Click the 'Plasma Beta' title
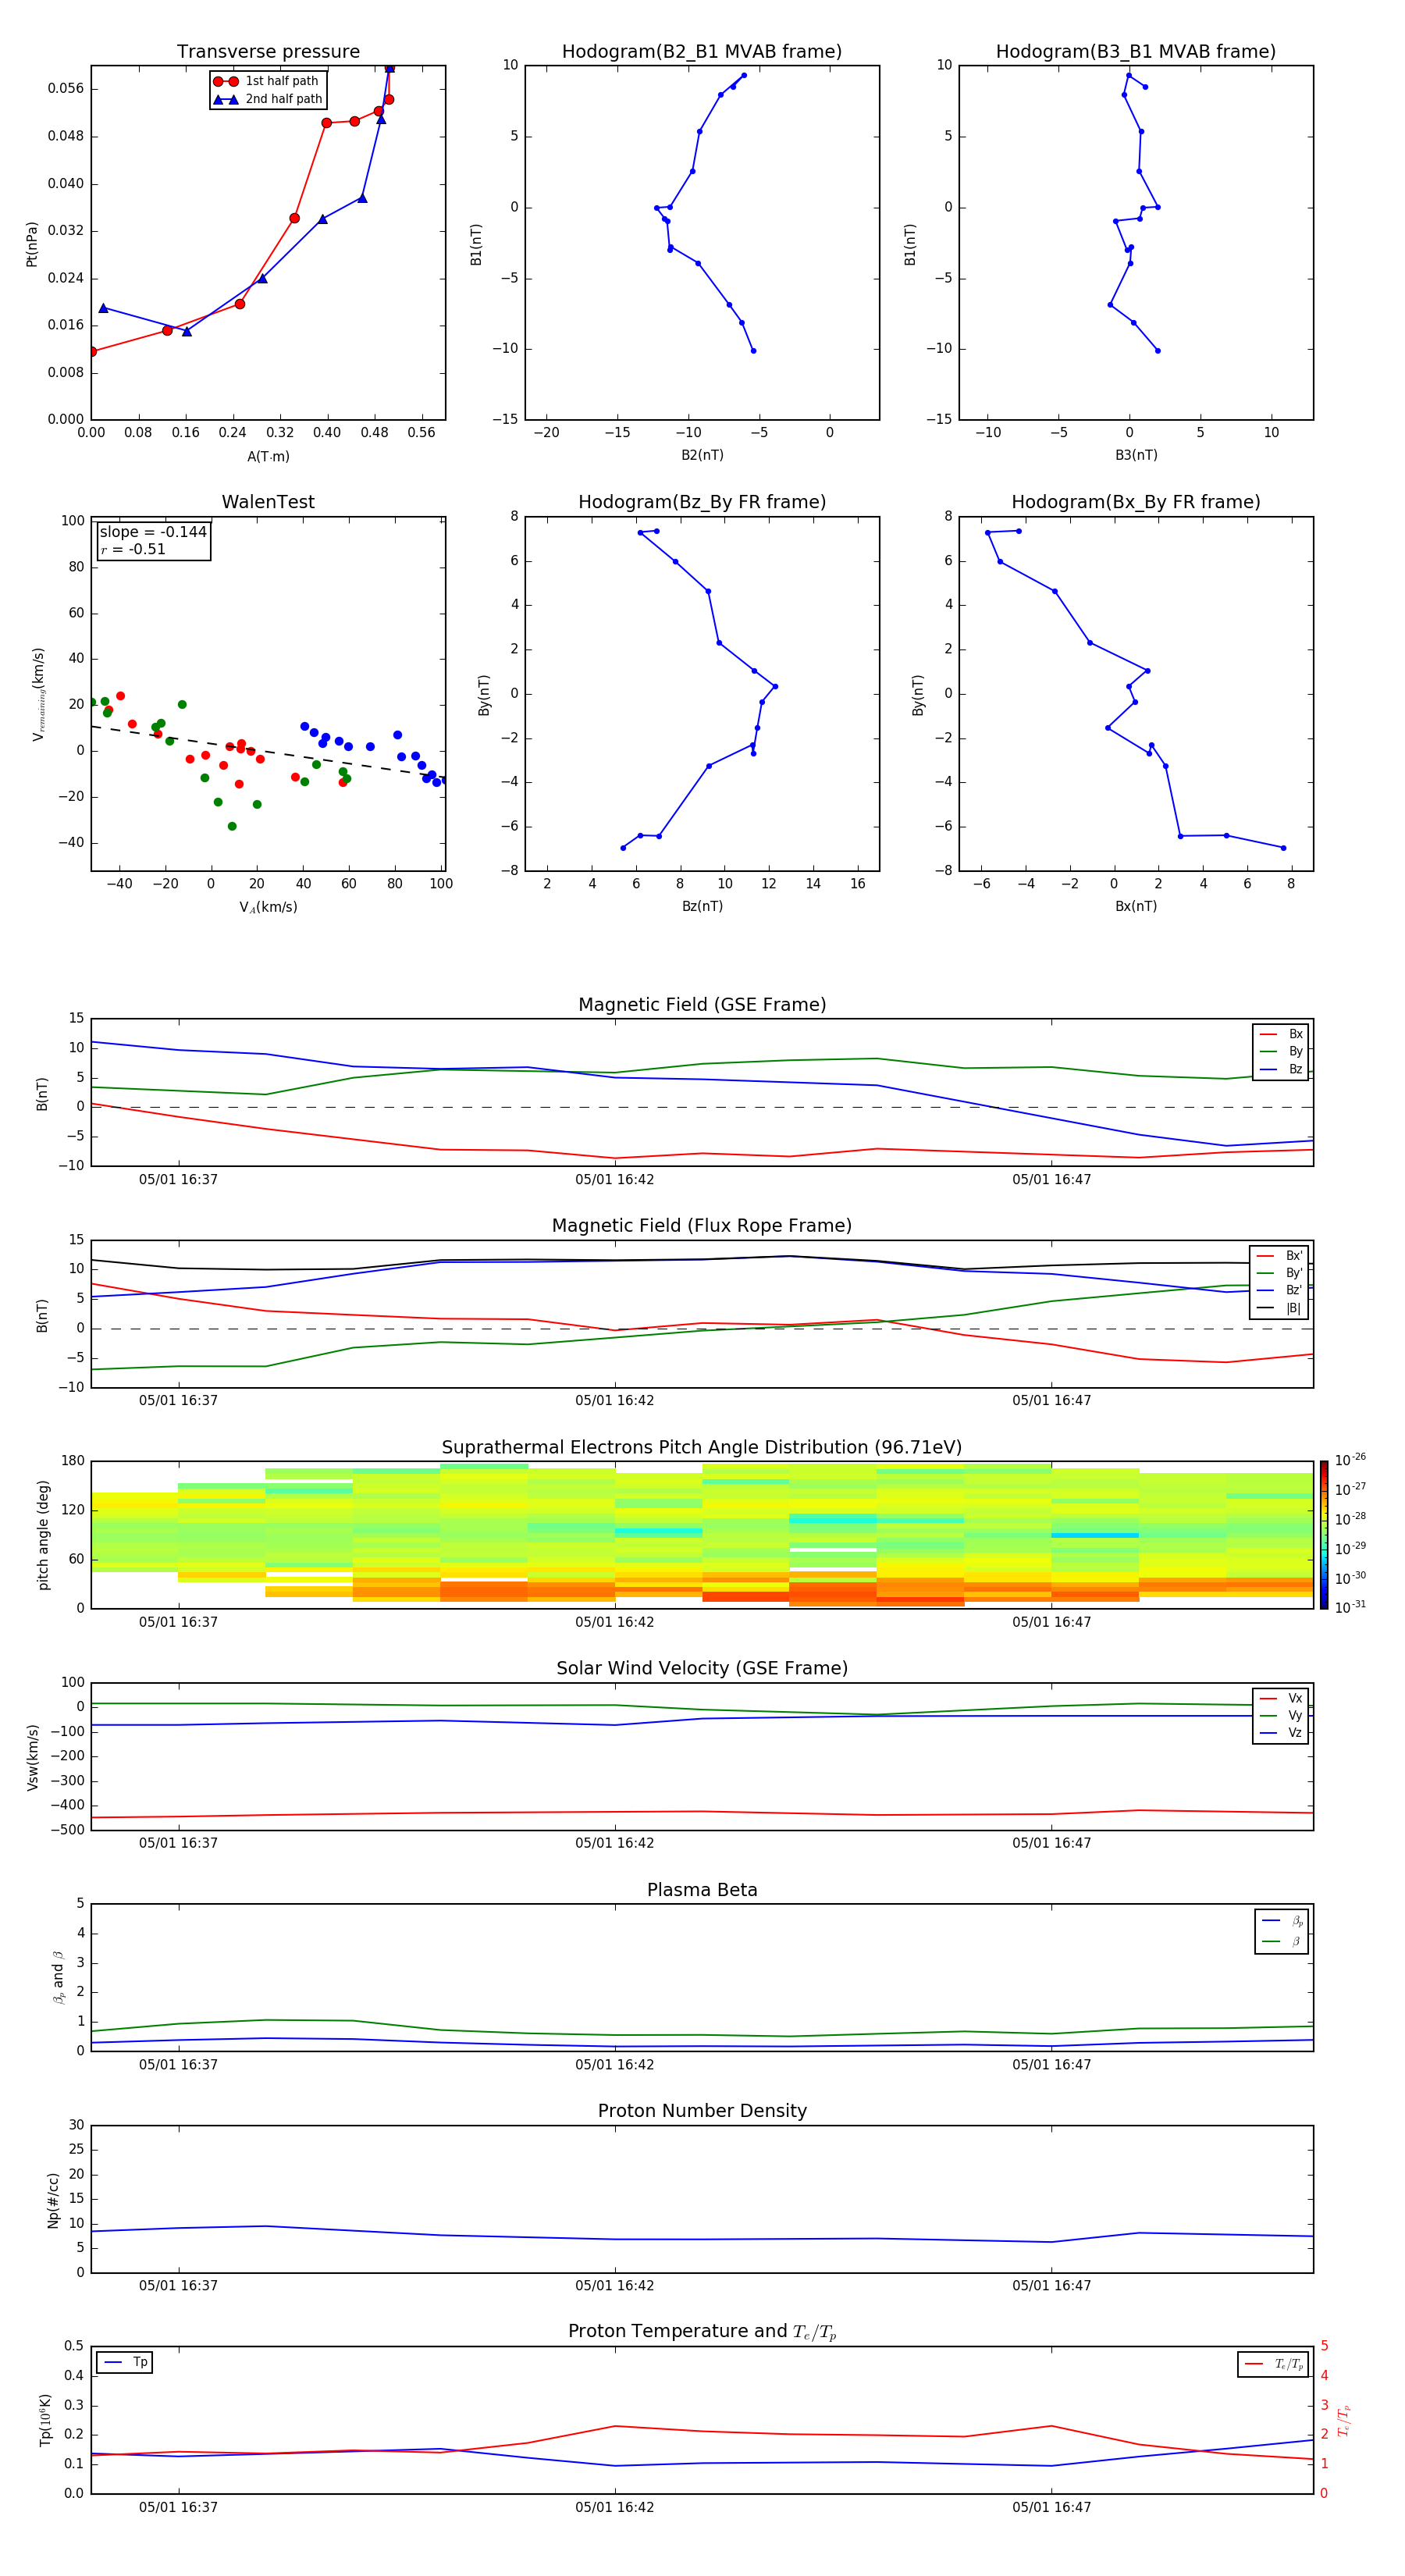Viewport: 1405px width, 2576px height. [x=702, y=1890]
